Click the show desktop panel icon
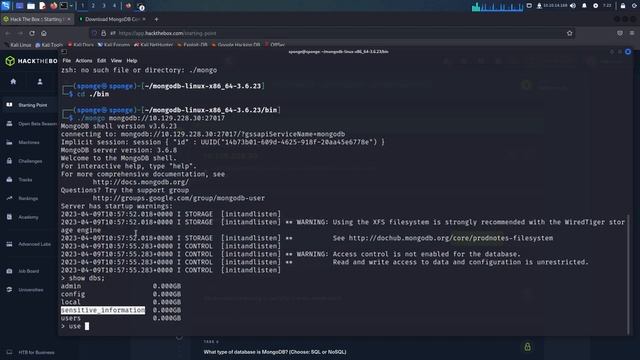Screen dimensions: 640x360 click(19, 6)
